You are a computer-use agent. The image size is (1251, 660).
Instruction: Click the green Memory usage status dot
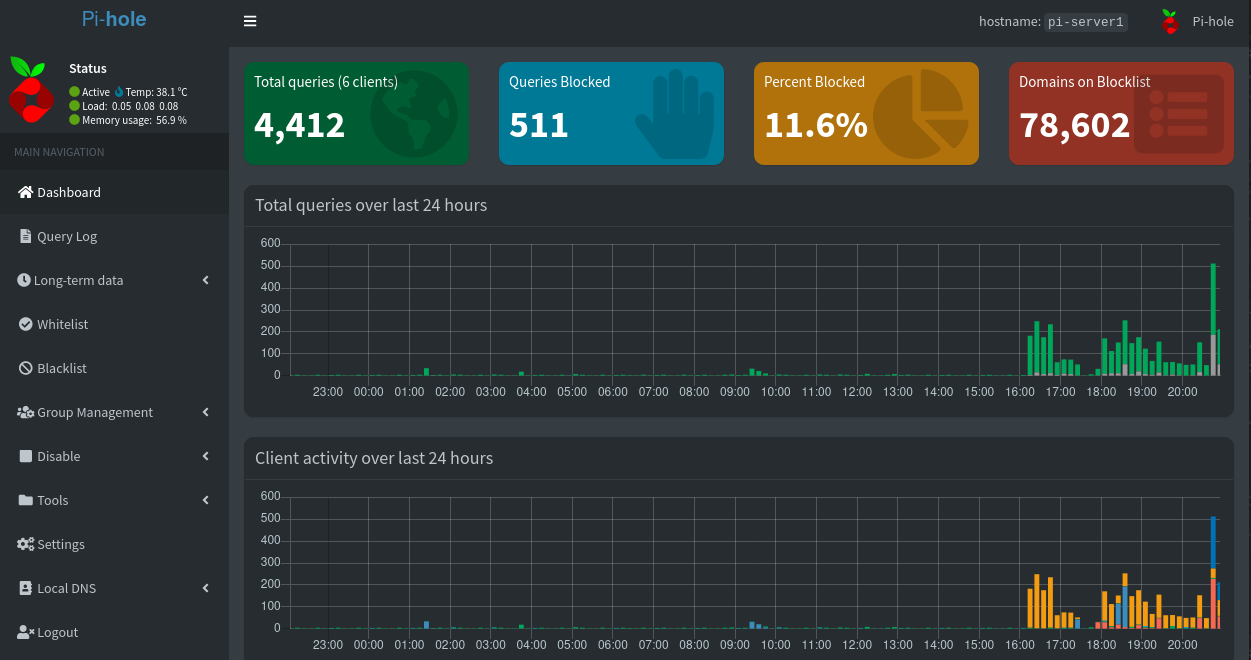point(75,120)
